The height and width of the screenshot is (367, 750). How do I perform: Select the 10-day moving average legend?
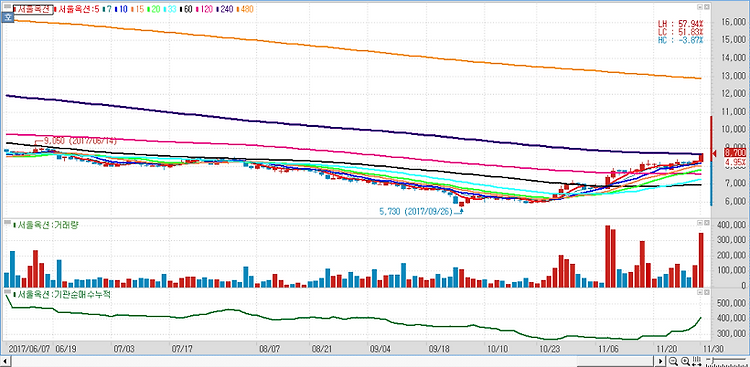coord(121,9)
